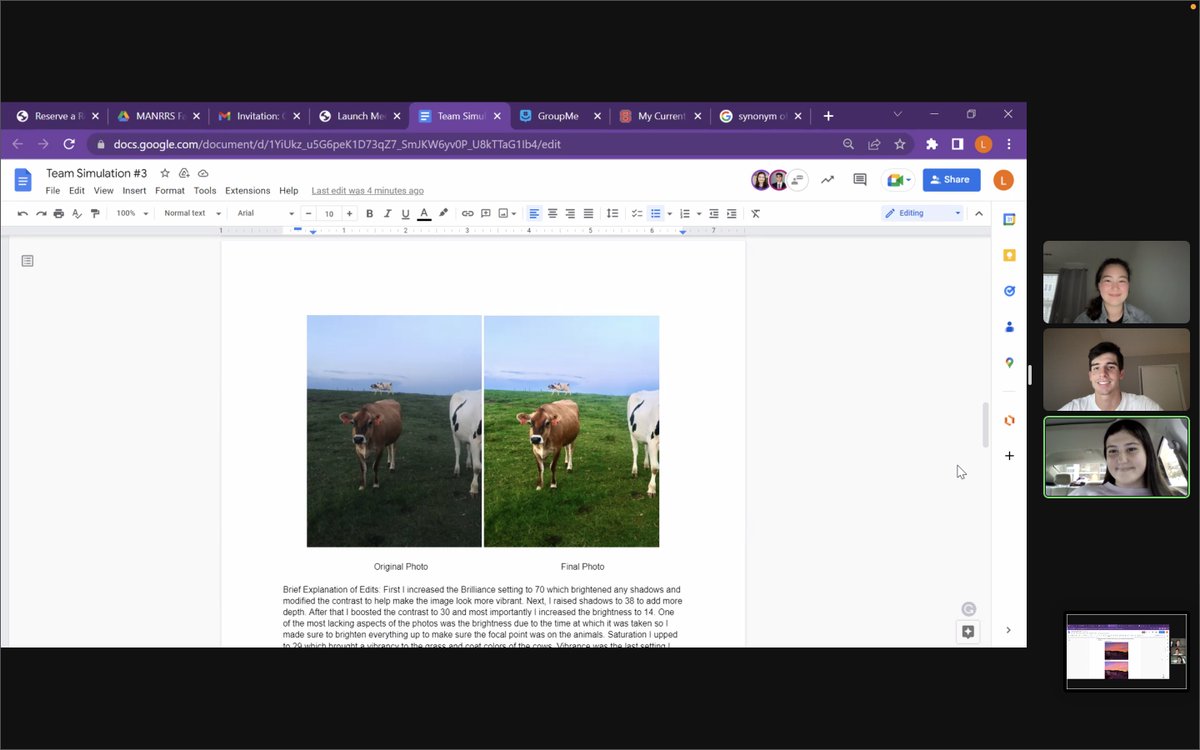This screenshot has height=750, width=1200.
Task: Expand the numbered list style dropdown arrow
Action: point(698,213)
